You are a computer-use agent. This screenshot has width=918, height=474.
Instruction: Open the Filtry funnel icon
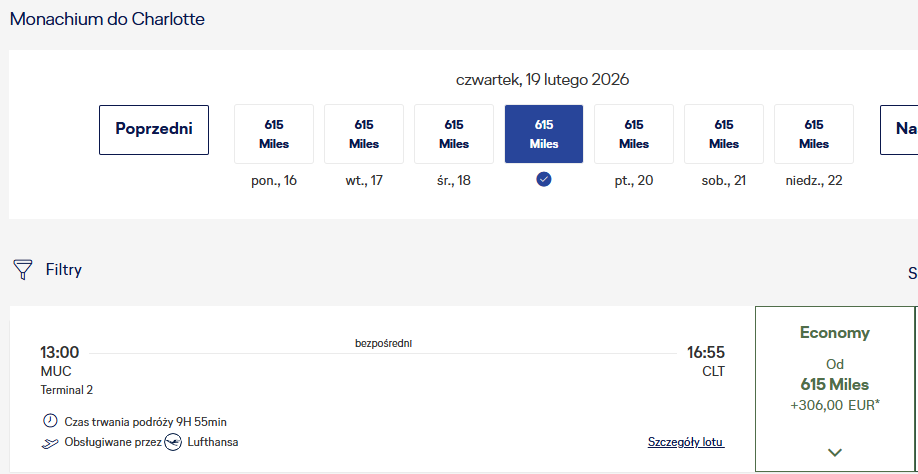(x=23, y=270)
